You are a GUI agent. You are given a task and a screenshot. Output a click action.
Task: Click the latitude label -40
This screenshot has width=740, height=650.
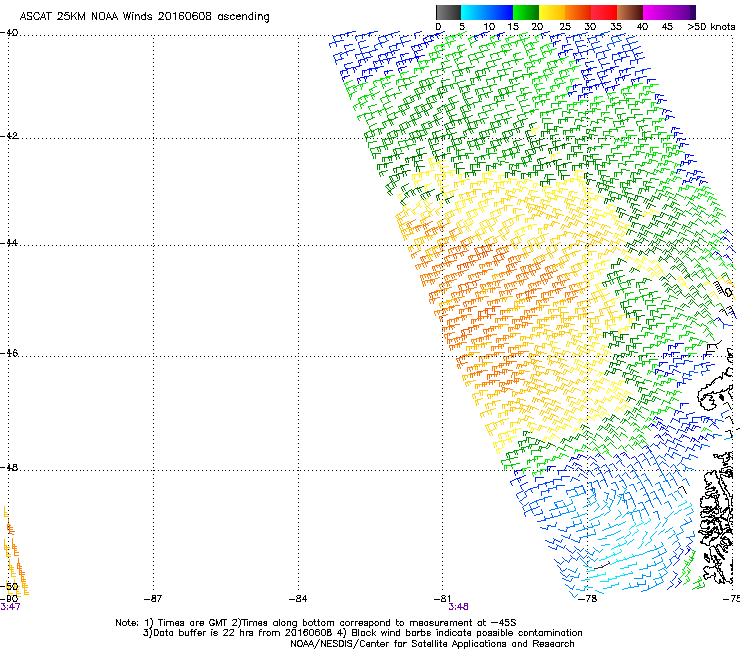(x=9, y=33)
